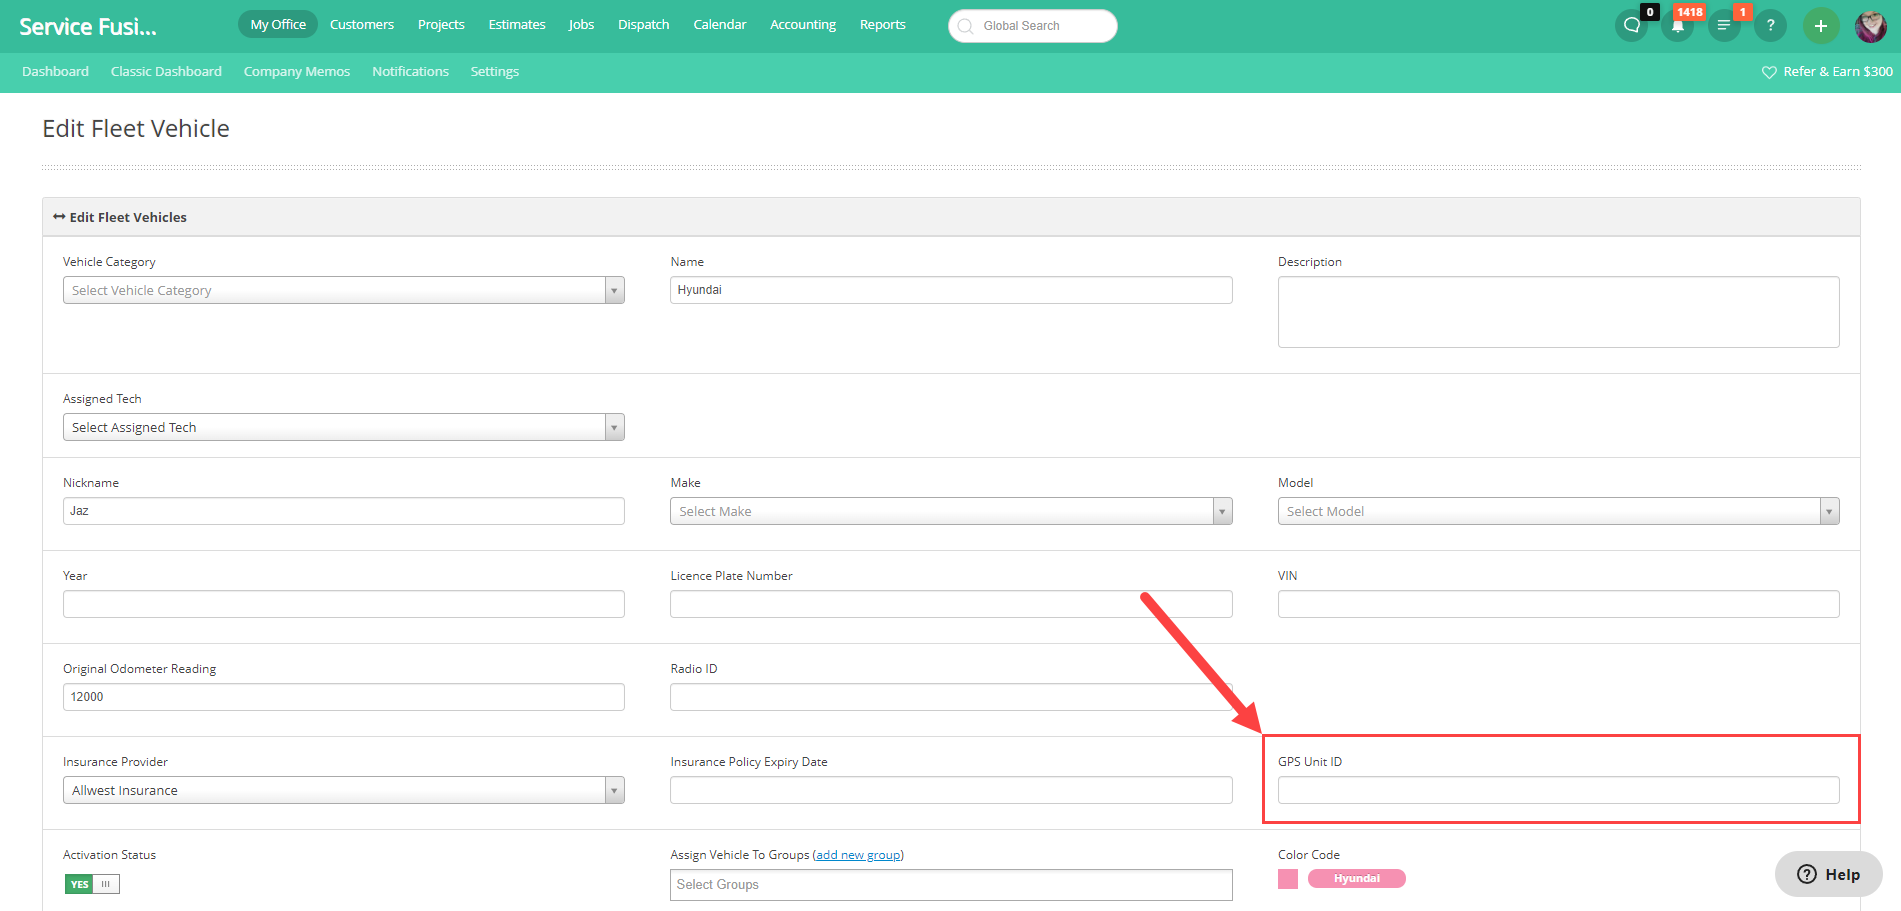The height and width of the screenshot is (911, 1901).
Task: Click the Hyundai color preview label
Action: [x=1357, y=879]
